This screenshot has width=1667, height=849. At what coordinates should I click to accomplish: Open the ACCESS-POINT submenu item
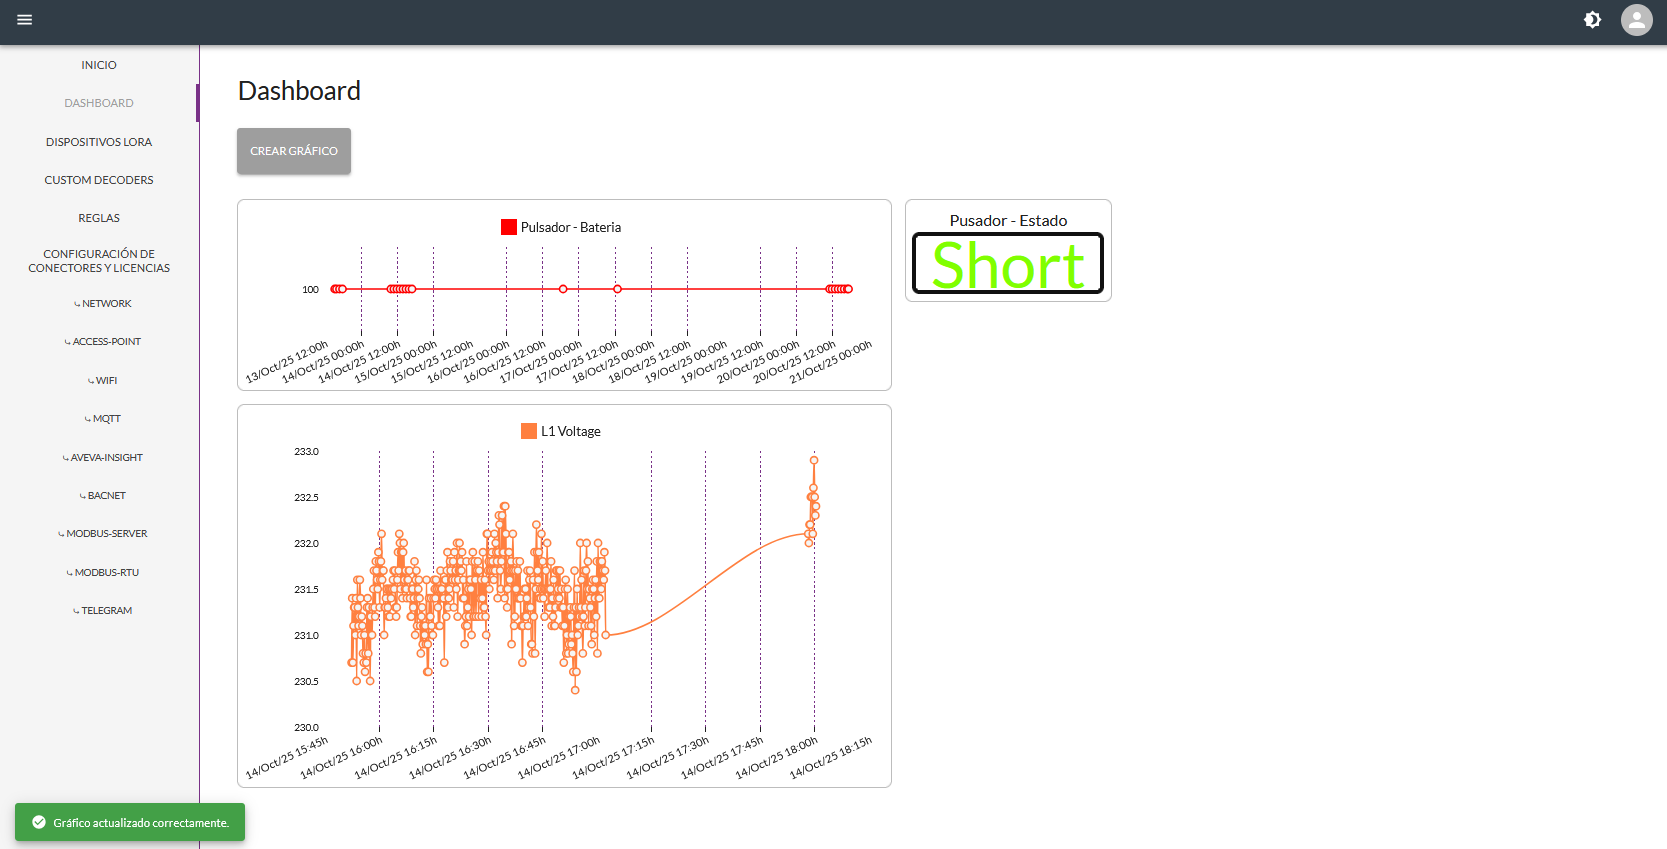tap(103, 342)
